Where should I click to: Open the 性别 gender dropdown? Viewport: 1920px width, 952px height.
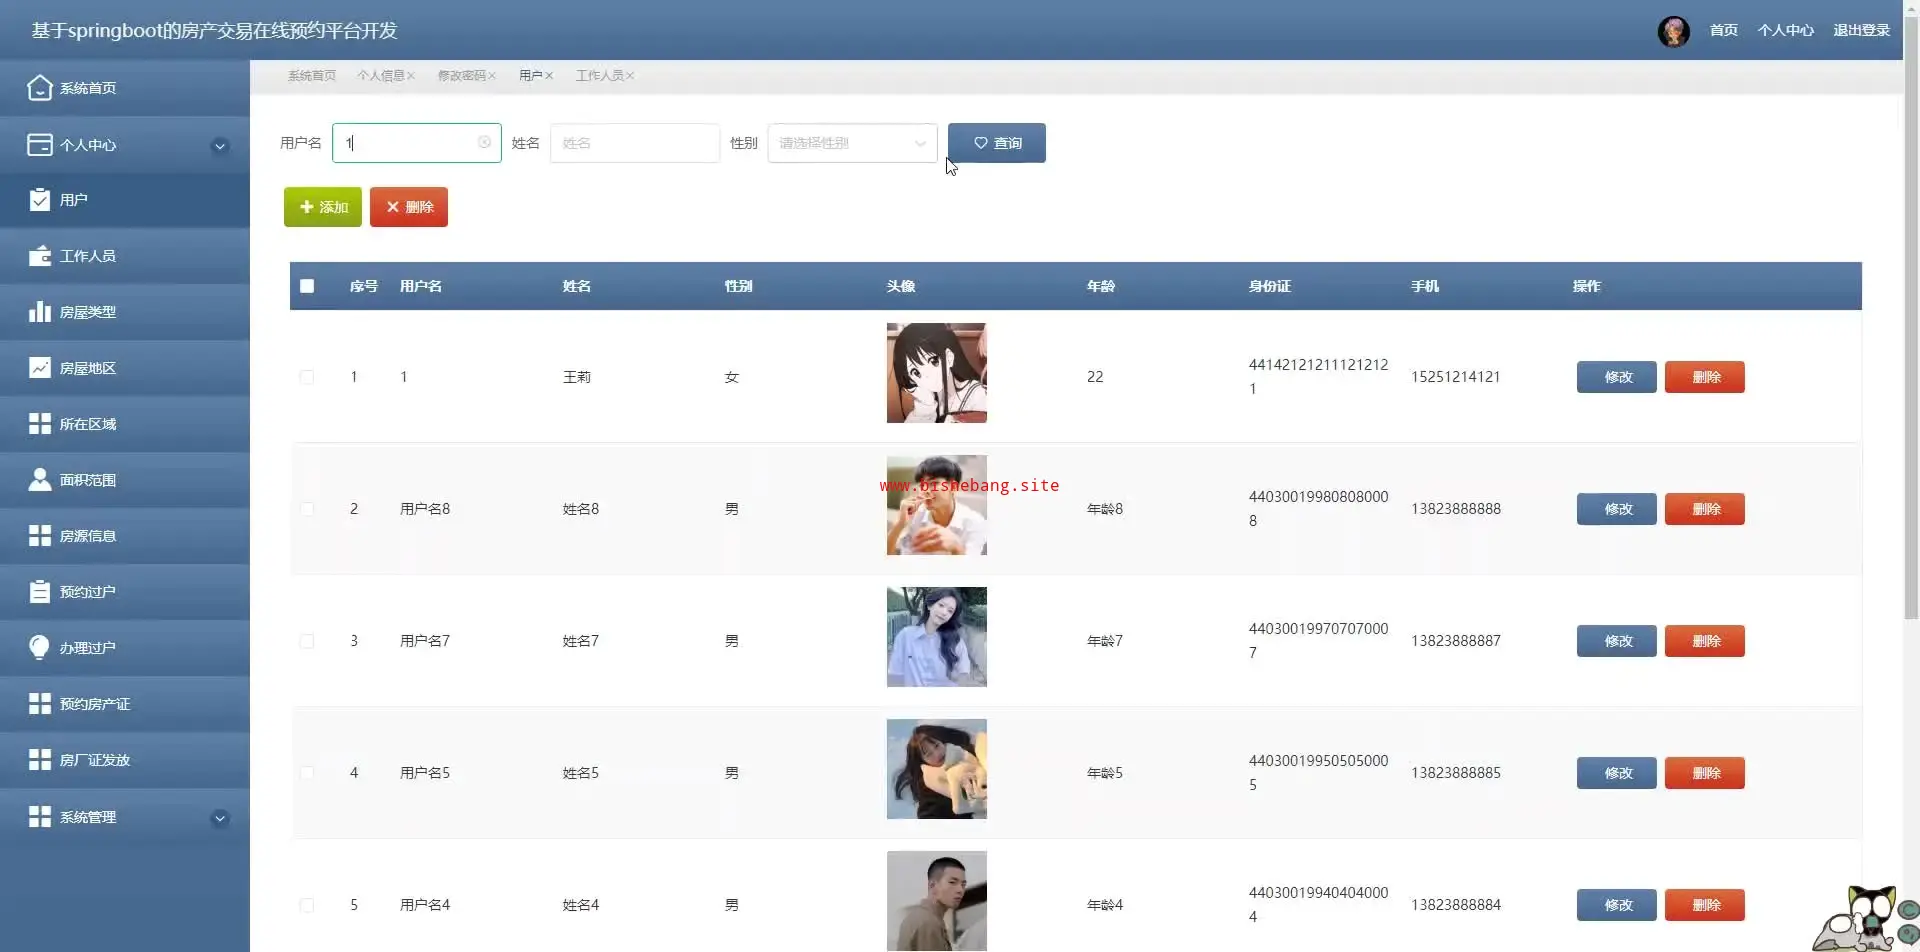[x=852, y=143]
